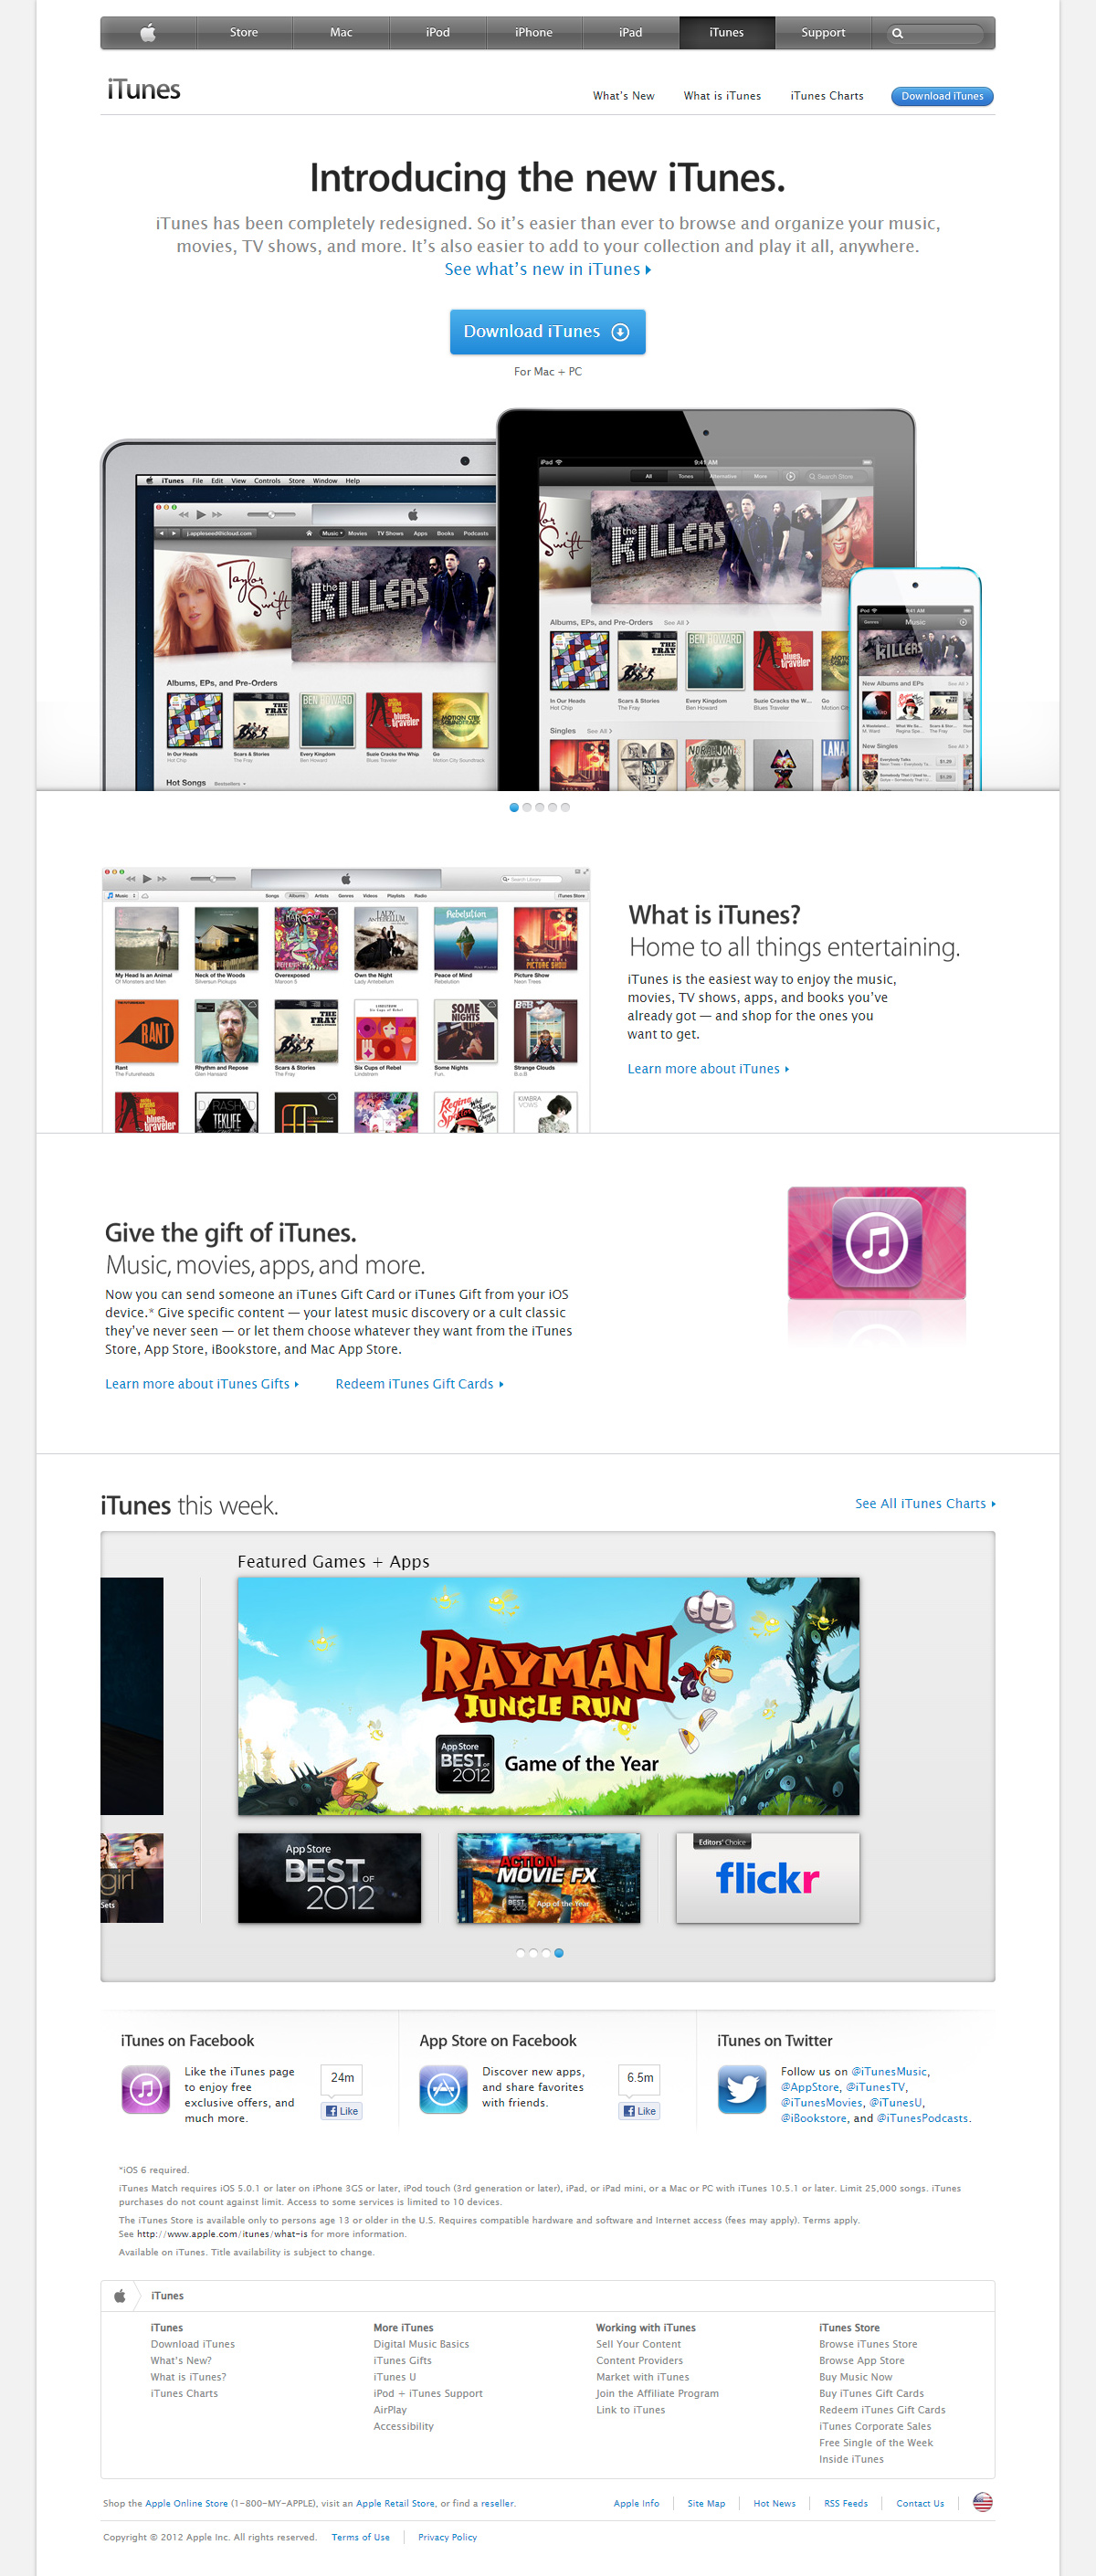Open the Site Map footer link
Screen dimensions: 1096x2576
pyautogui.click(x=706, y=2503)
